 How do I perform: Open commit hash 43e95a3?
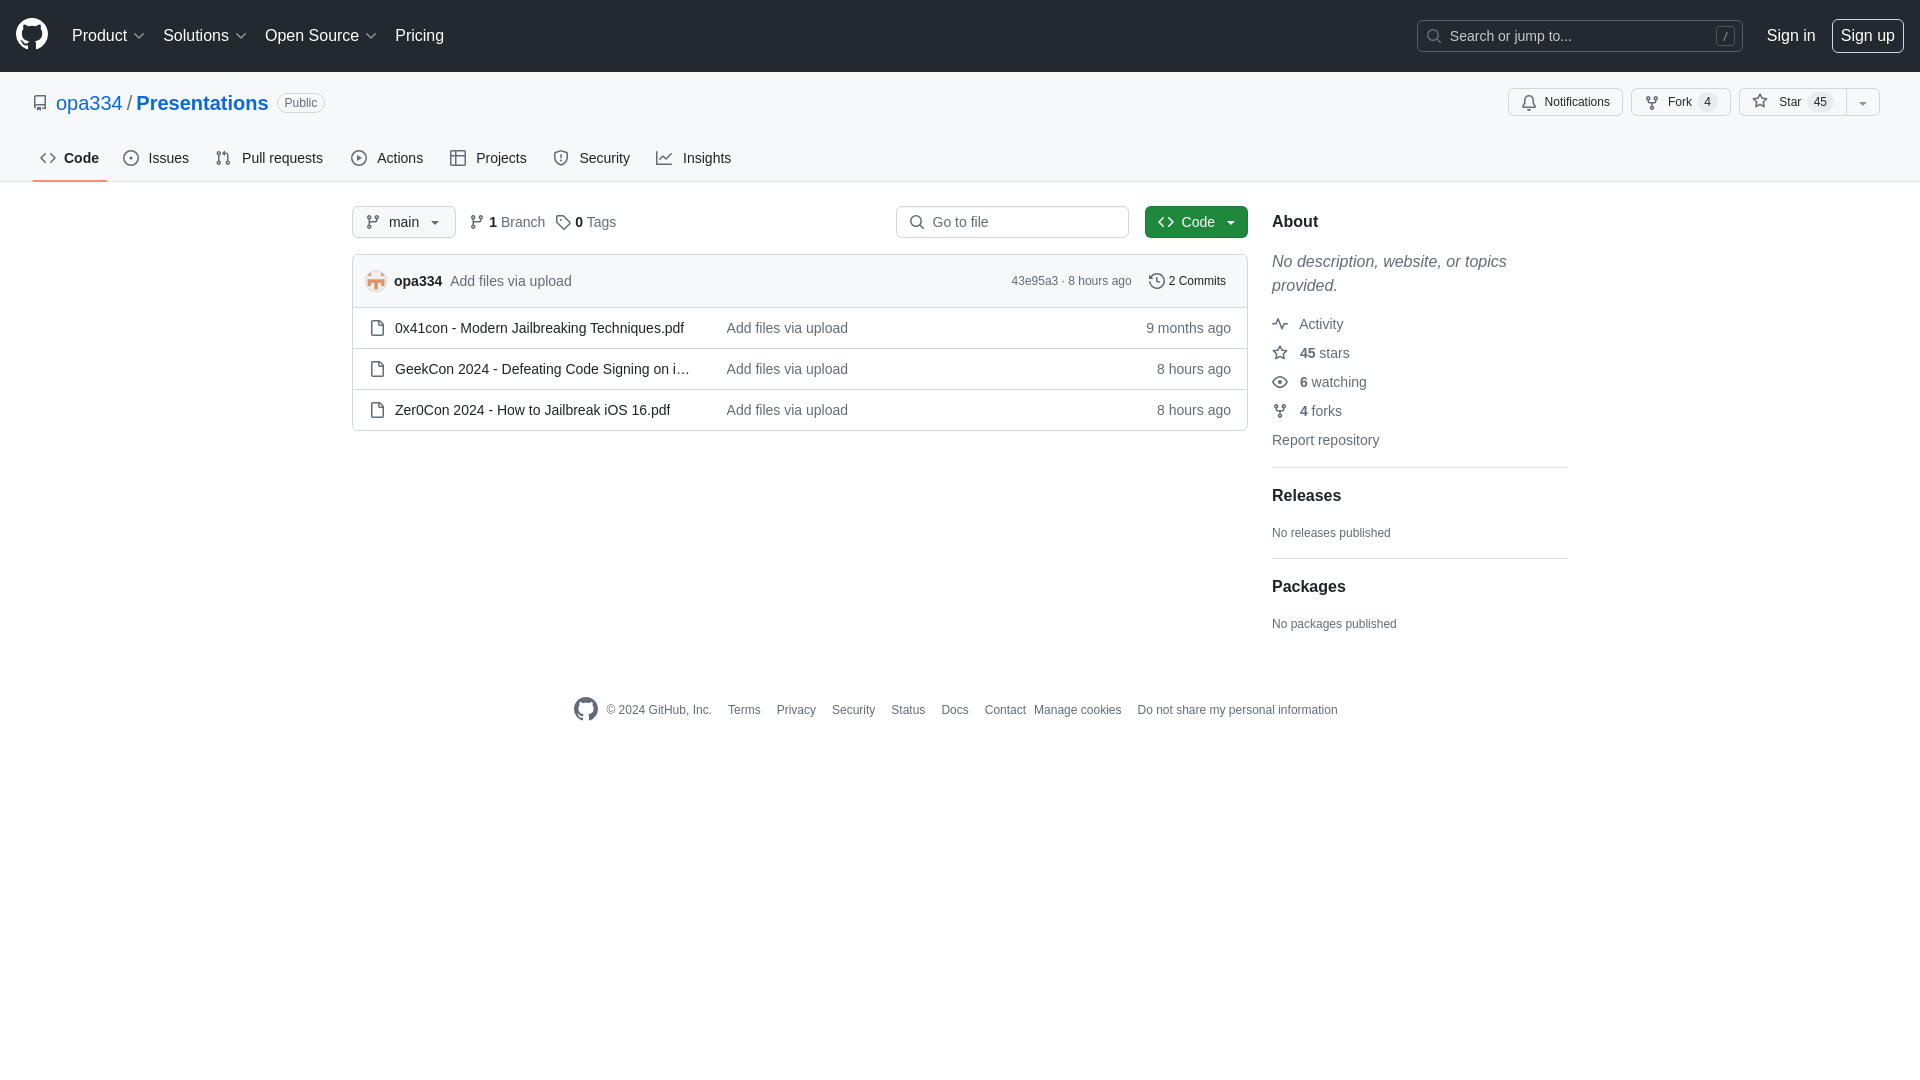tap(1034, 281)
